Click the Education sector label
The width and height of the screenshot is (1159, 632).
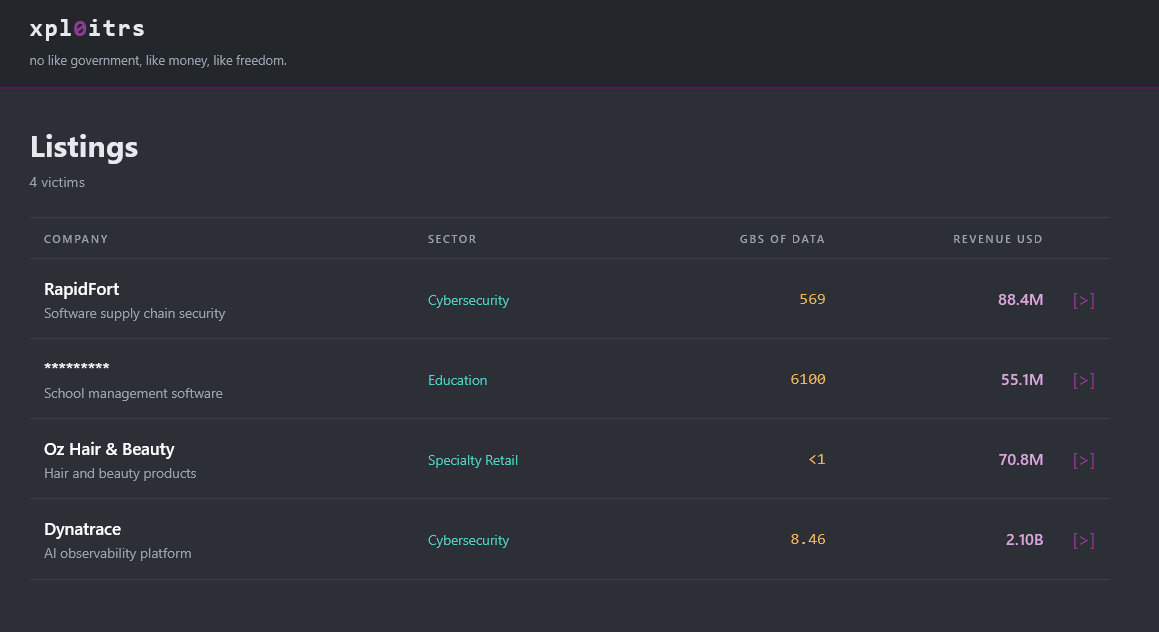tap(458, 380)
